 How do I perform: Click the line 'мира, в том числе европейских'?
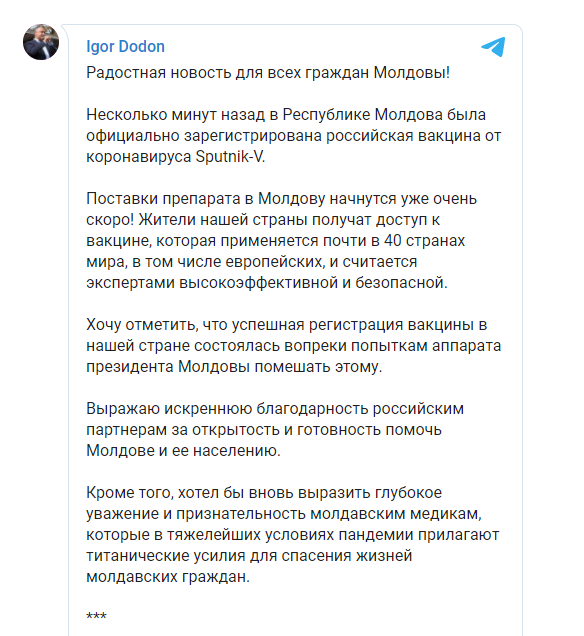pyautogui.click(x=251, y=262)
